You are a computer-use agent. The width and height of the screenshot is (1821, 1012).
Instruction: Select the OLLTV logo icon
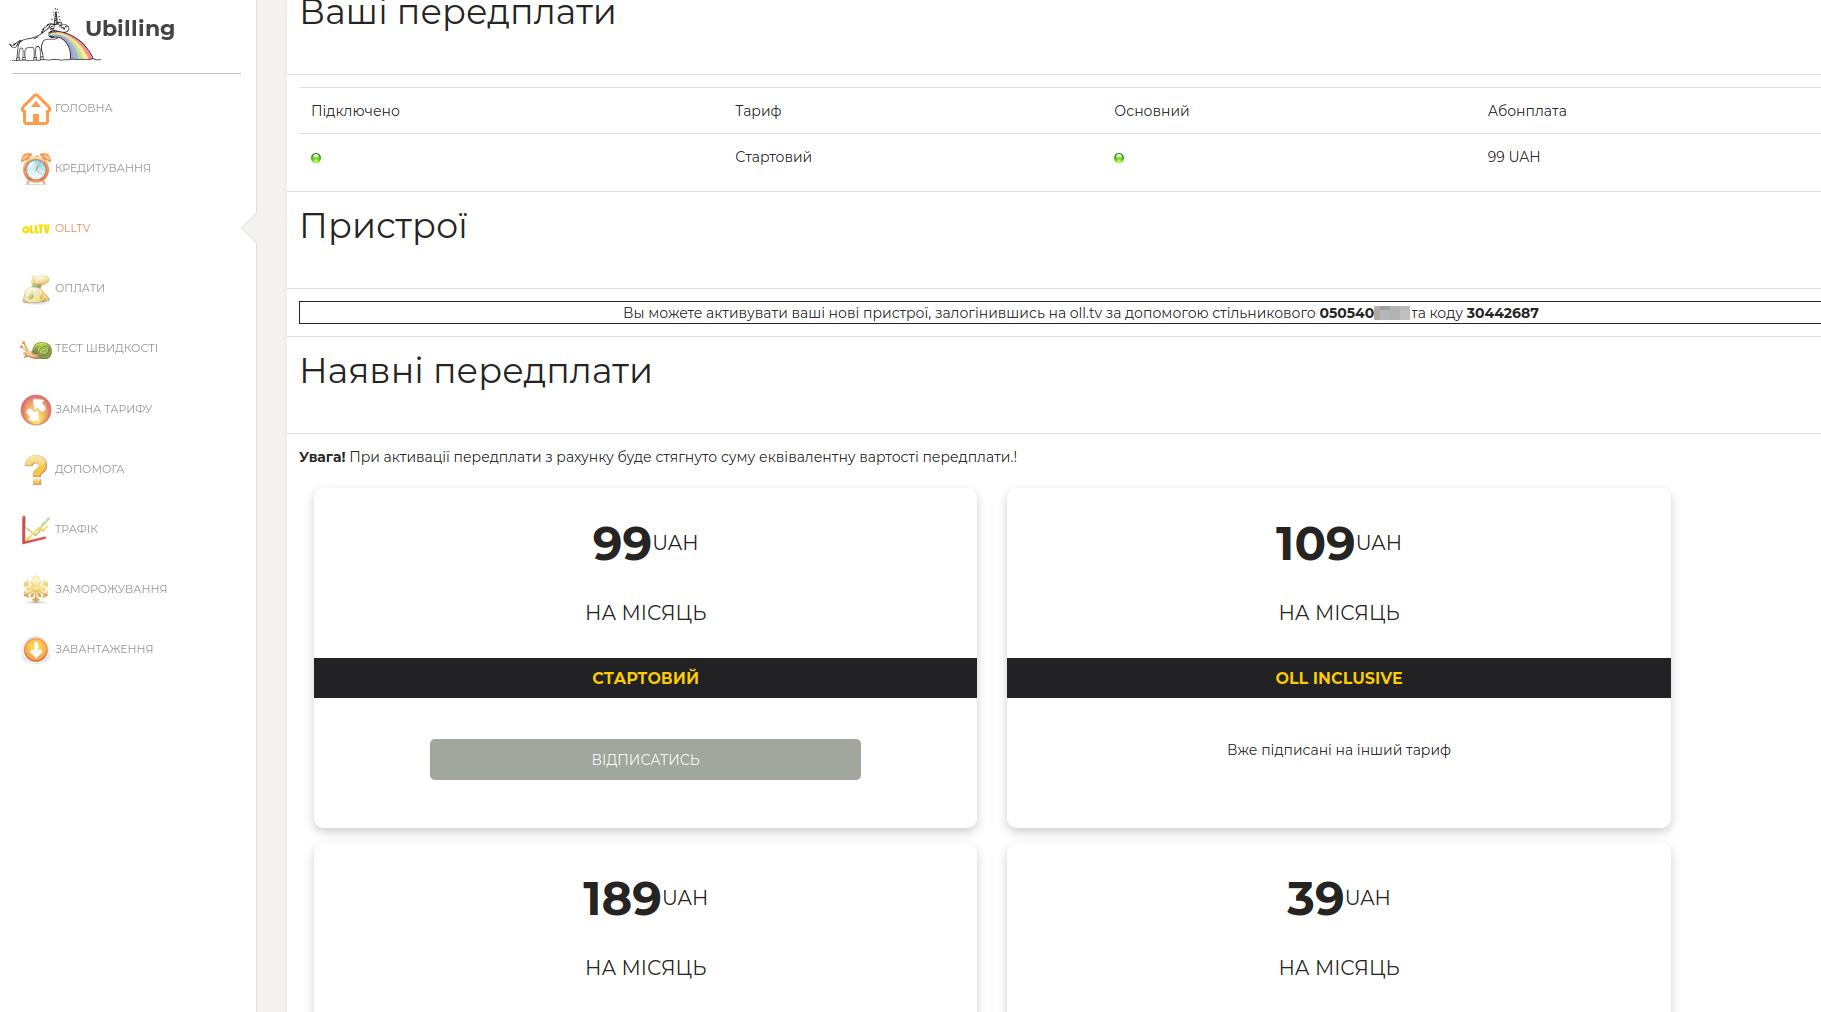36,229
